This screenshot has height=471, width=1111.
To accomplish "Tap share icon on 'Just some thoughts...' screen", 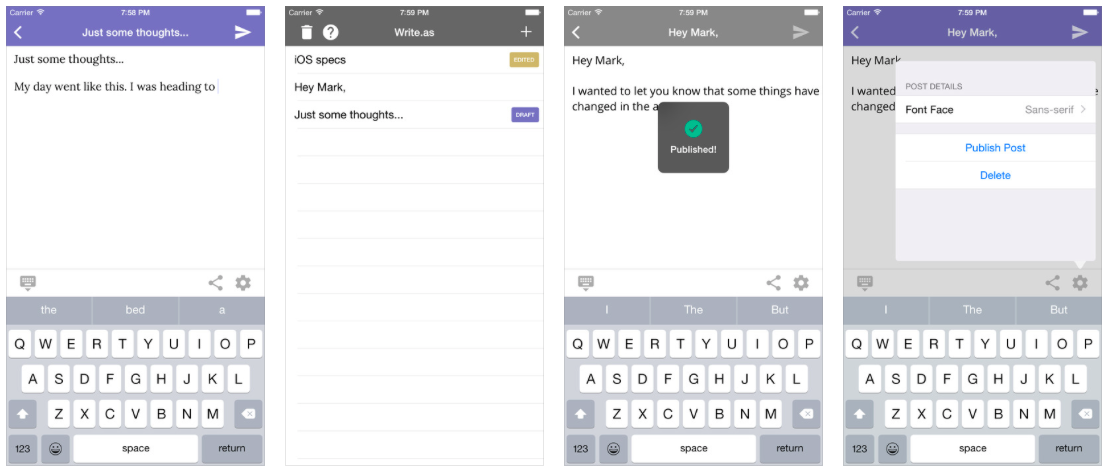I will (215, 283).
